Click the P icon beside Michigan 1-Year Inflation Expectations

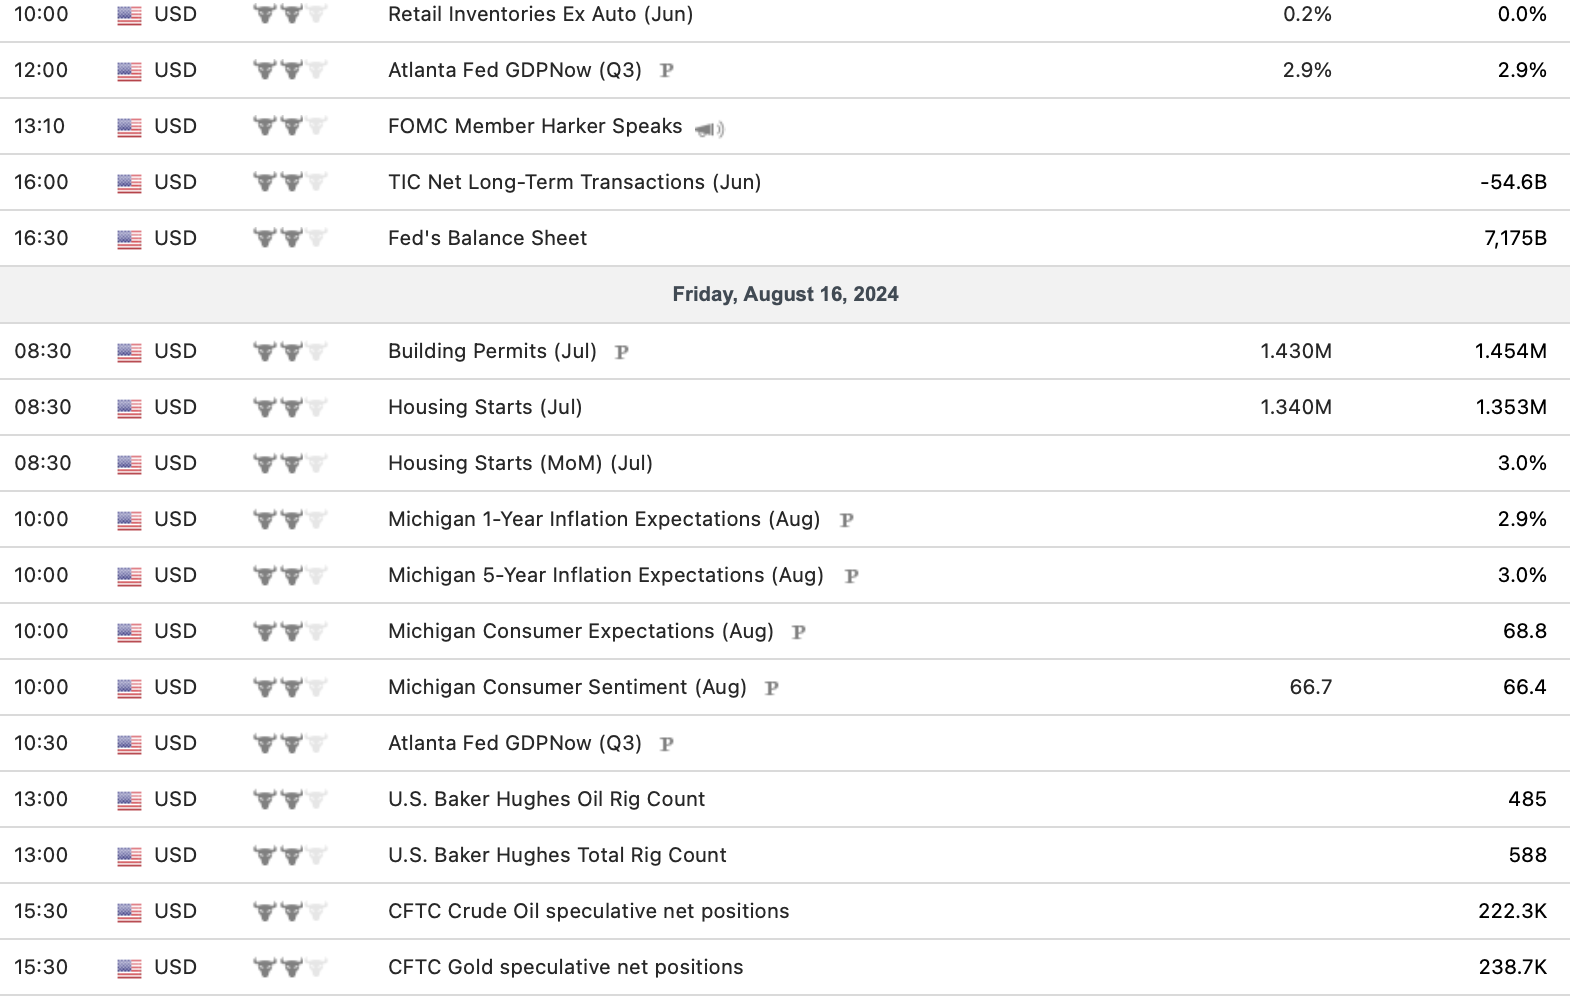point(846,520)
